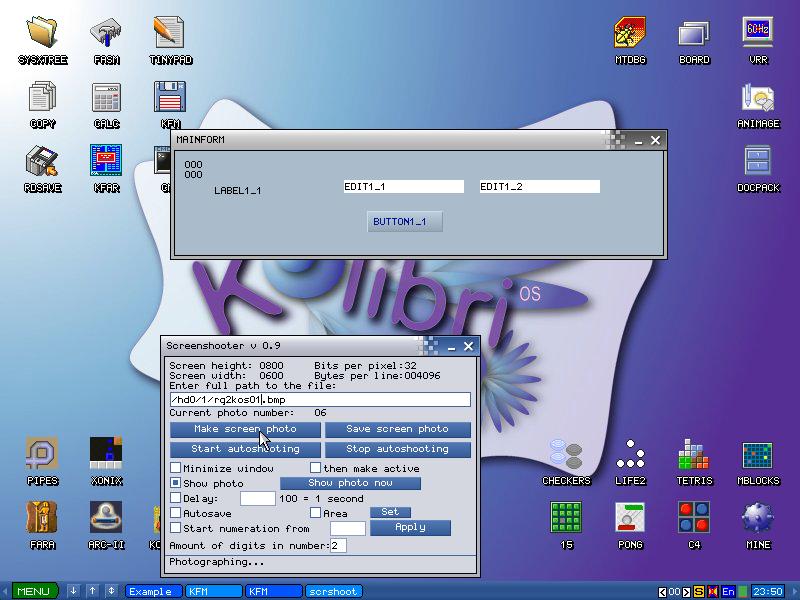Launch the ANIMAGE desktop icon
The height and width of the screenshot is (600, 800).
[757, 99]
